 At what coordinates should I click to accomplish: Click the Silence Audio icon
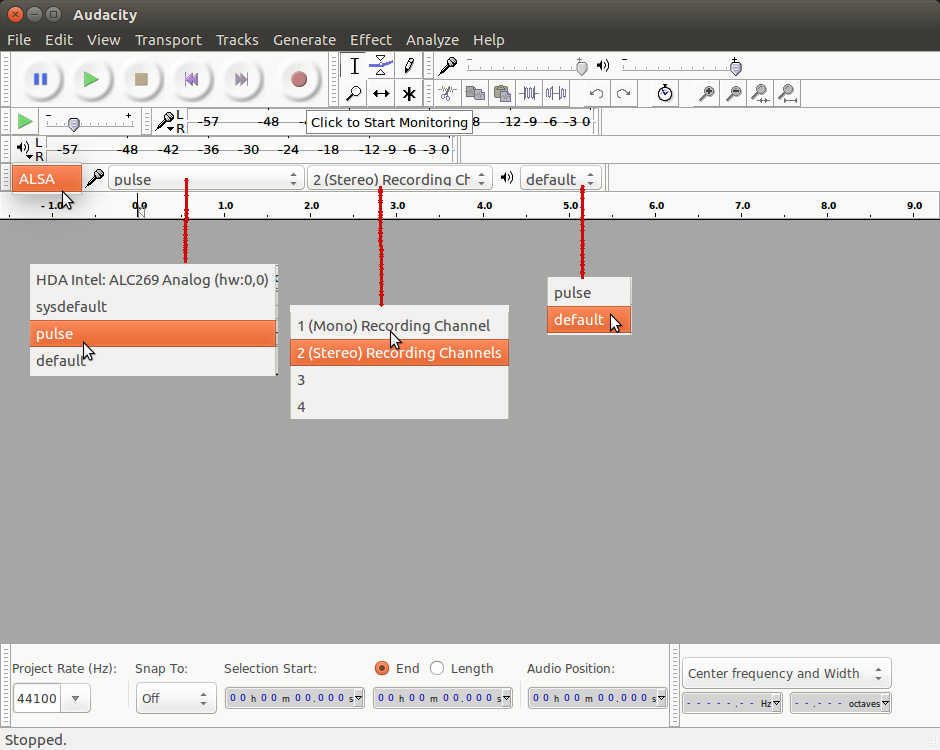click(556, 94)
